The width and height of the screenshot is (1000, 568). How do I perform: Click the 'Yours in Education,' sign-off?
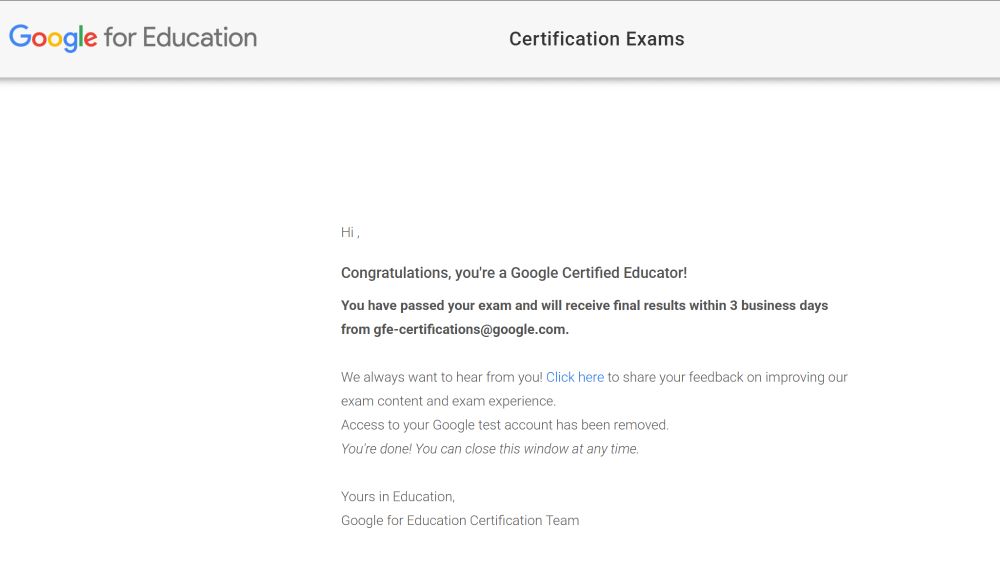[x=398, y=497]
